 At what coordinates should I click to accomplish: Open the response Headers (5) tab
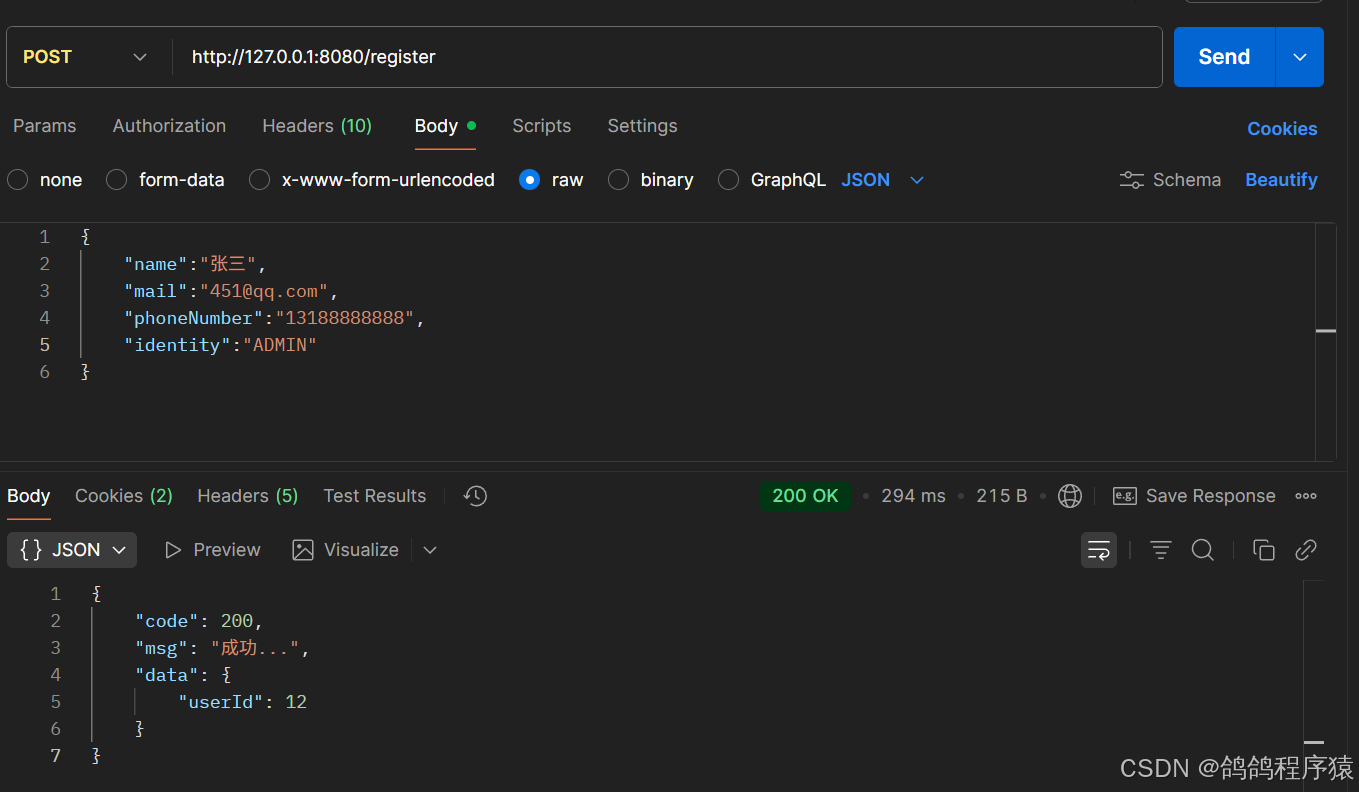click(x=248, y=496)
